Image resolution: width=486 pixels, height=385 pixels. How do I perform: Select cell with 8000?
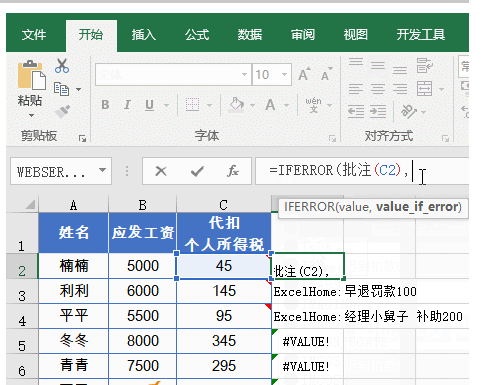[x=142, y=341]
